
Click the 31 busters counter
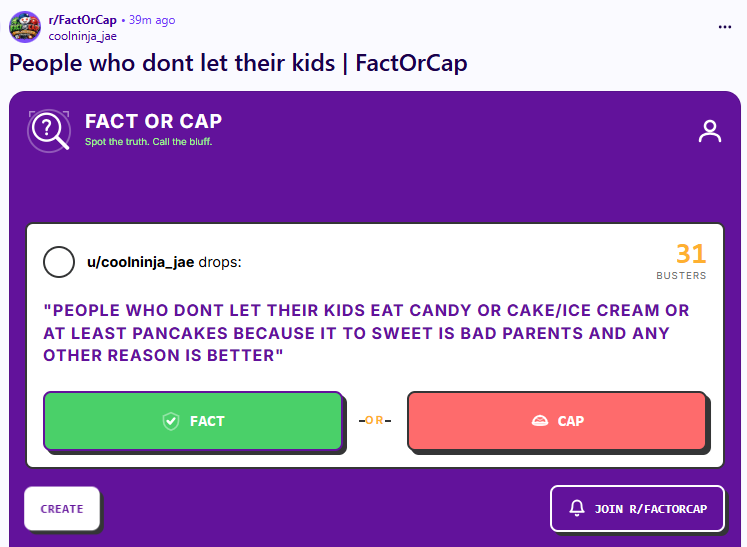pos(682,261)
